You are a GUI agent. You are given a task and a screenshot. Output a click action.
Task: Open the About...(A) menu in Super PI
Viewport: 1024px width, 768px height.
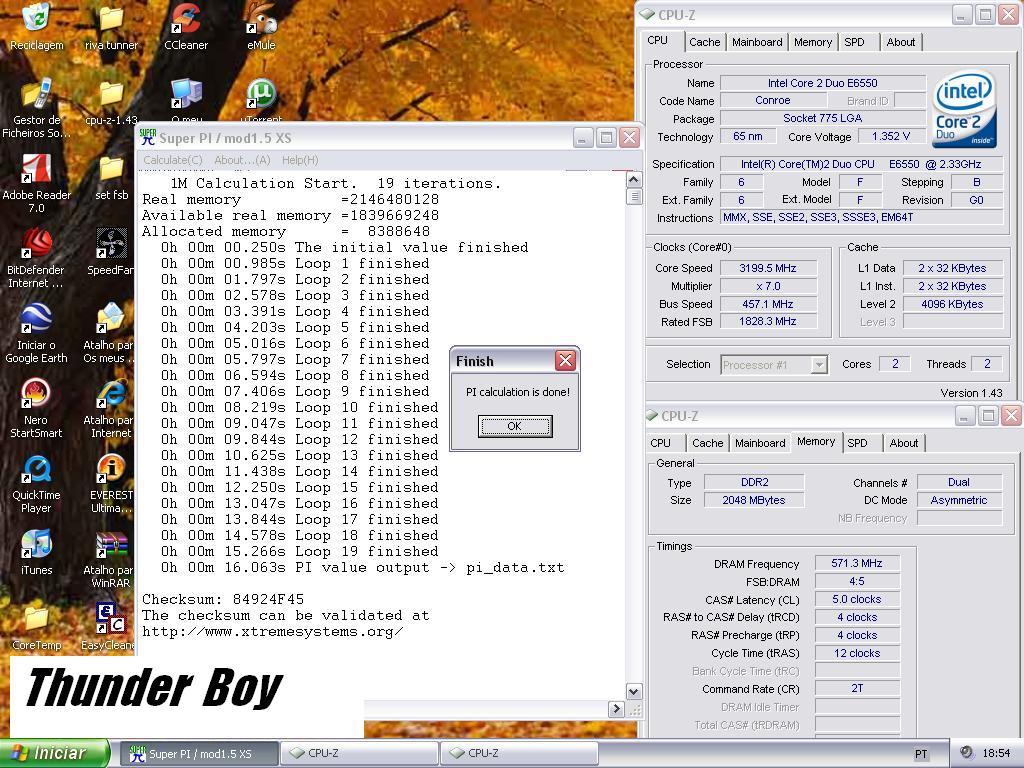pyautogui.click(x=242, y=160)
